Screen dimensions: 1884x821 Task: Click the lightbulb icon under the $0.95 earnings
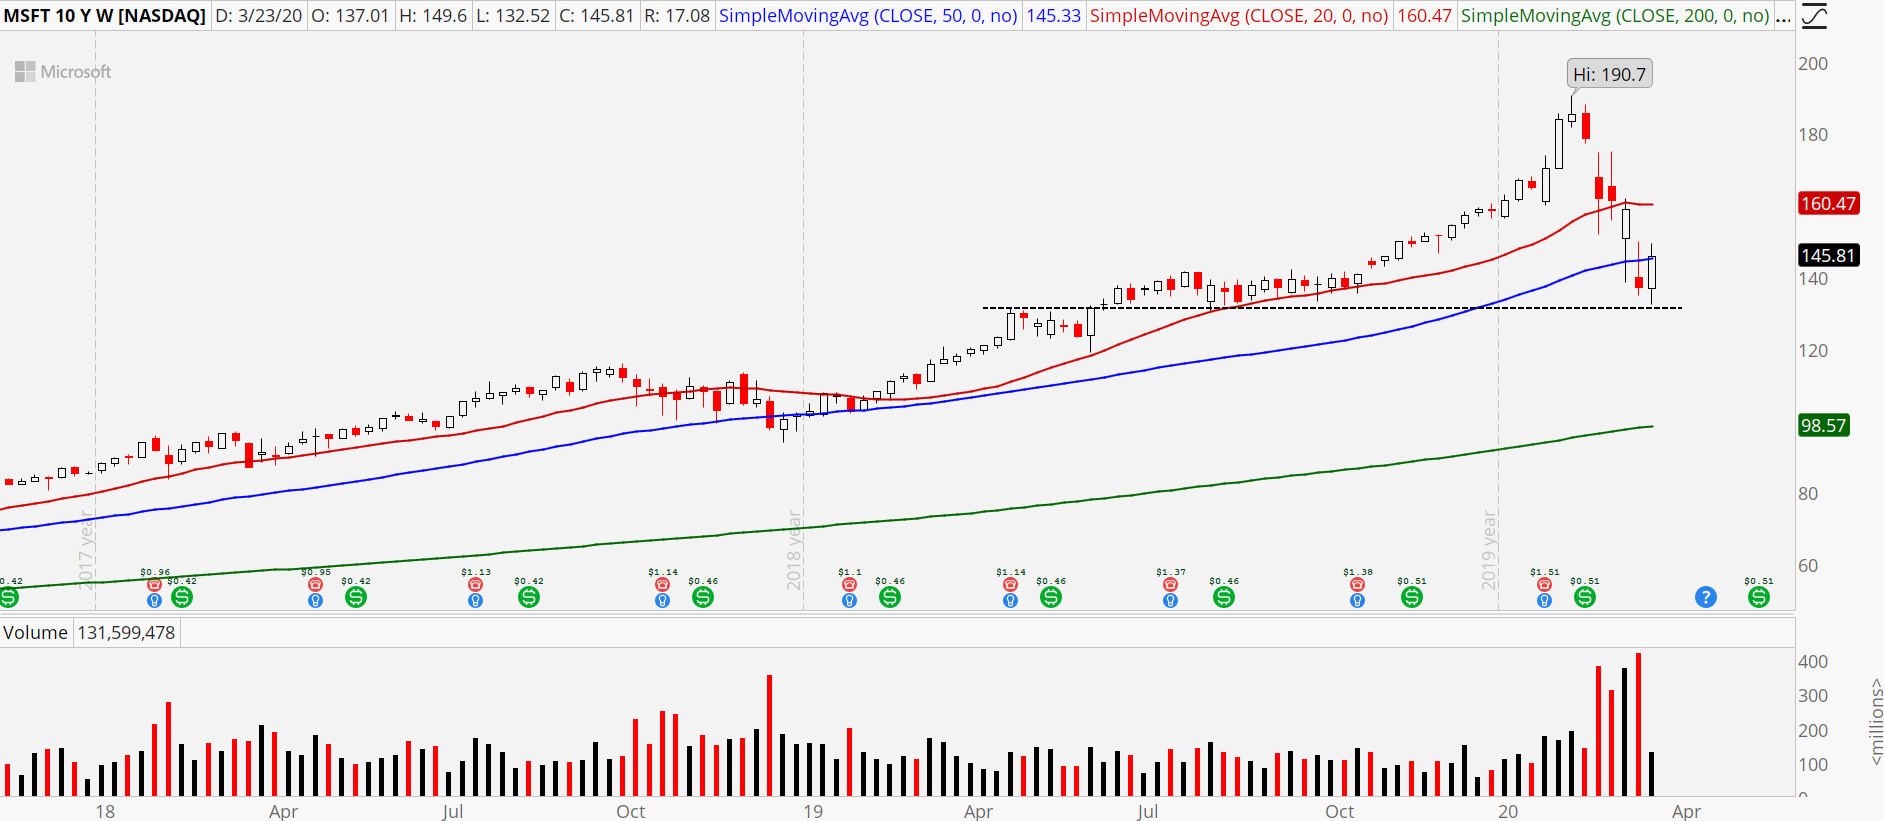pyautogui.click(x=315, y=601)
